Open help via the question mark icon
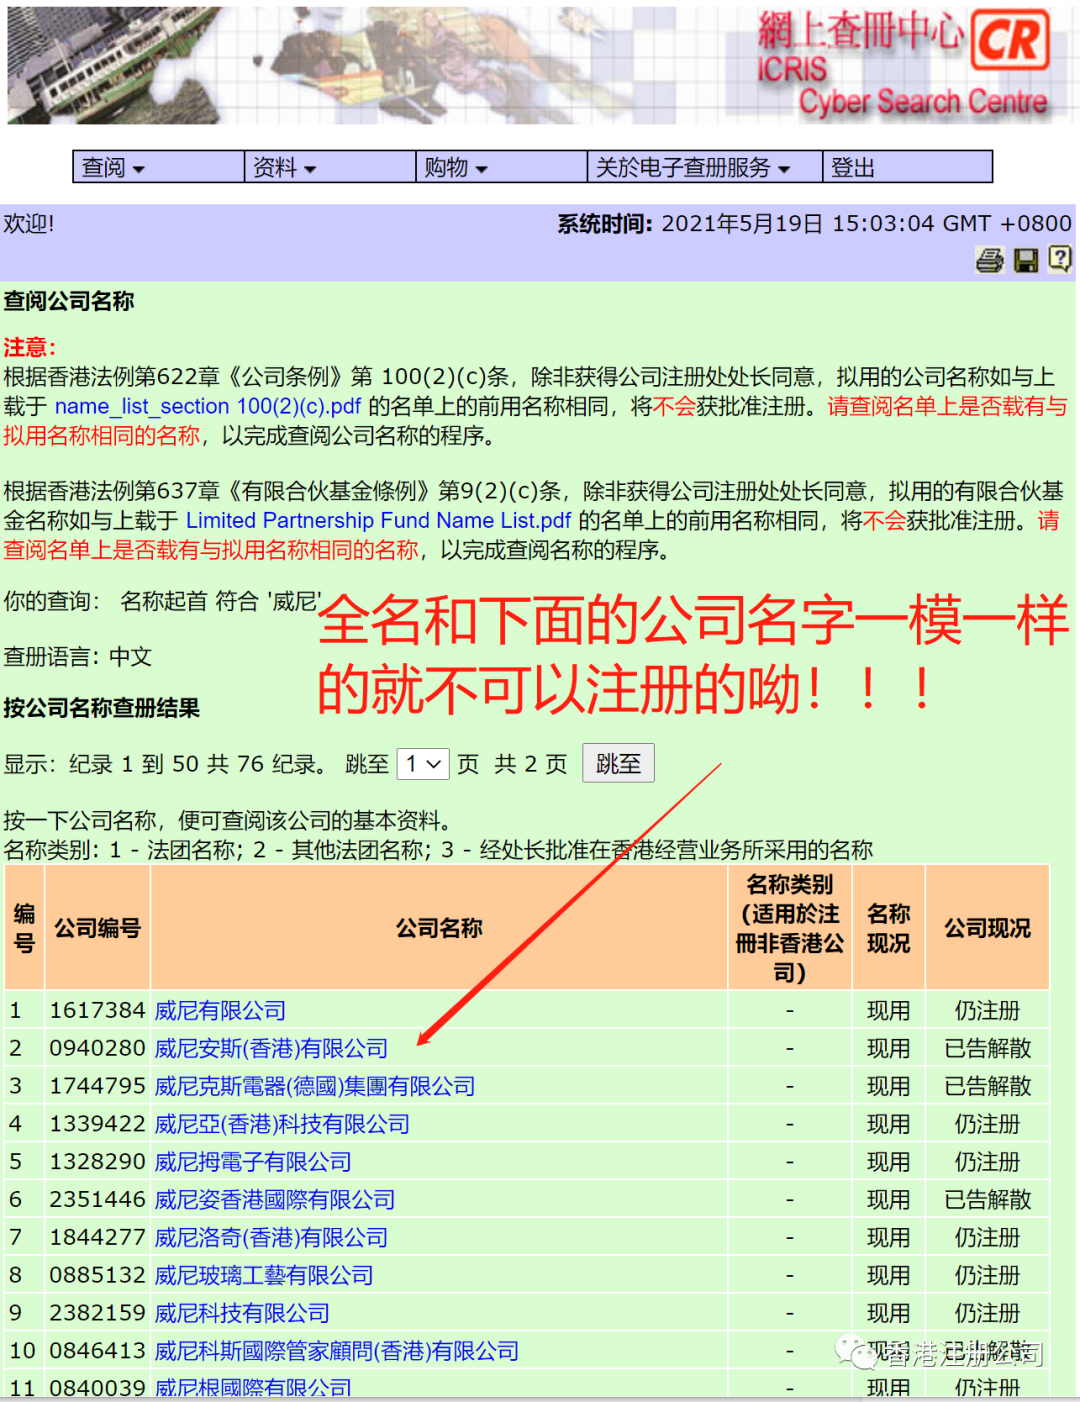 click(1058, 260)
